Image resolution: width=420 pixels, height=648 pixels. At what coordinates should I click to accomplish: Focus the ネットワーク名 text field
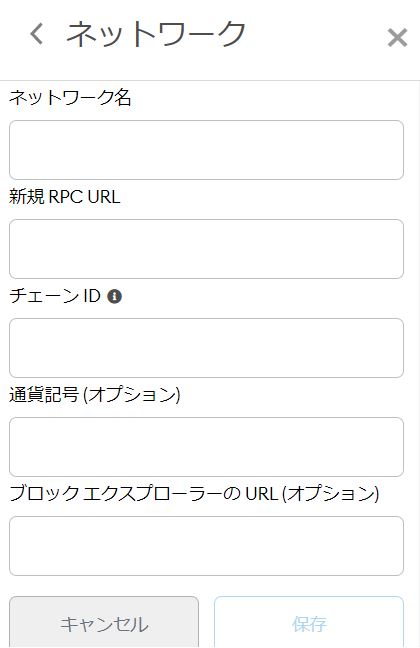click(x=206, y=150)
